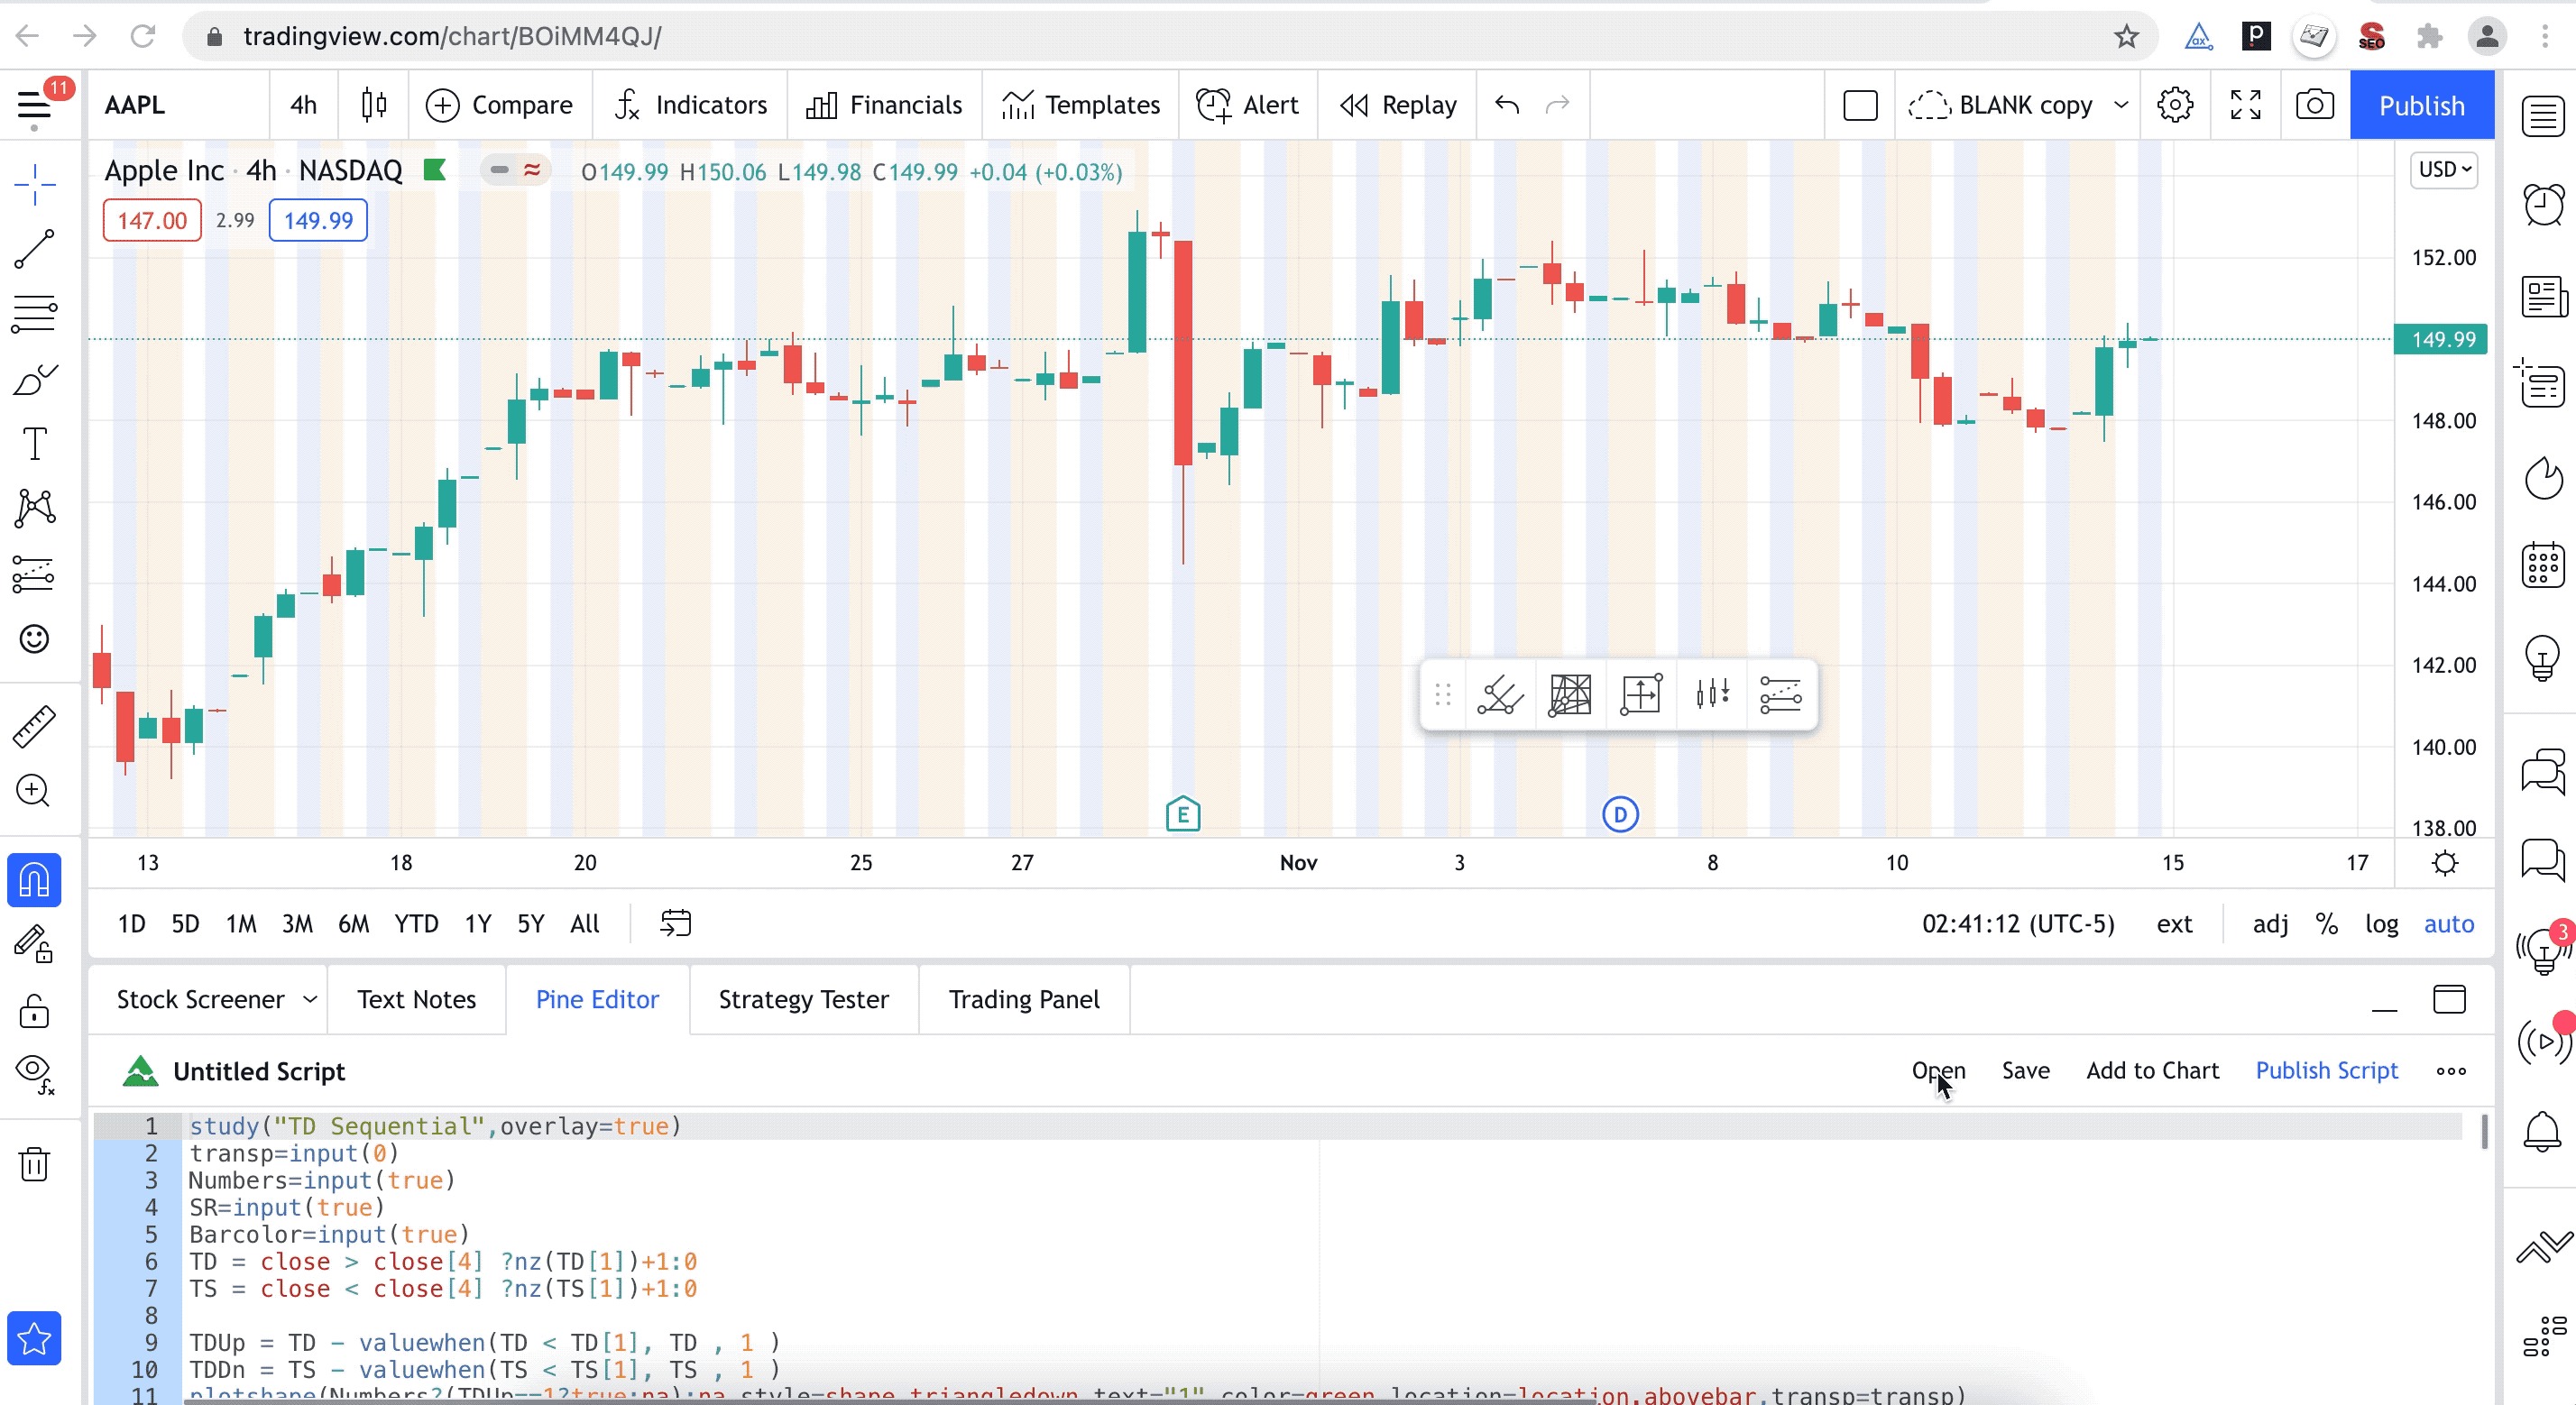
Task: Take a chart snapshot with the camera icon
Action: pos(2313,105)
